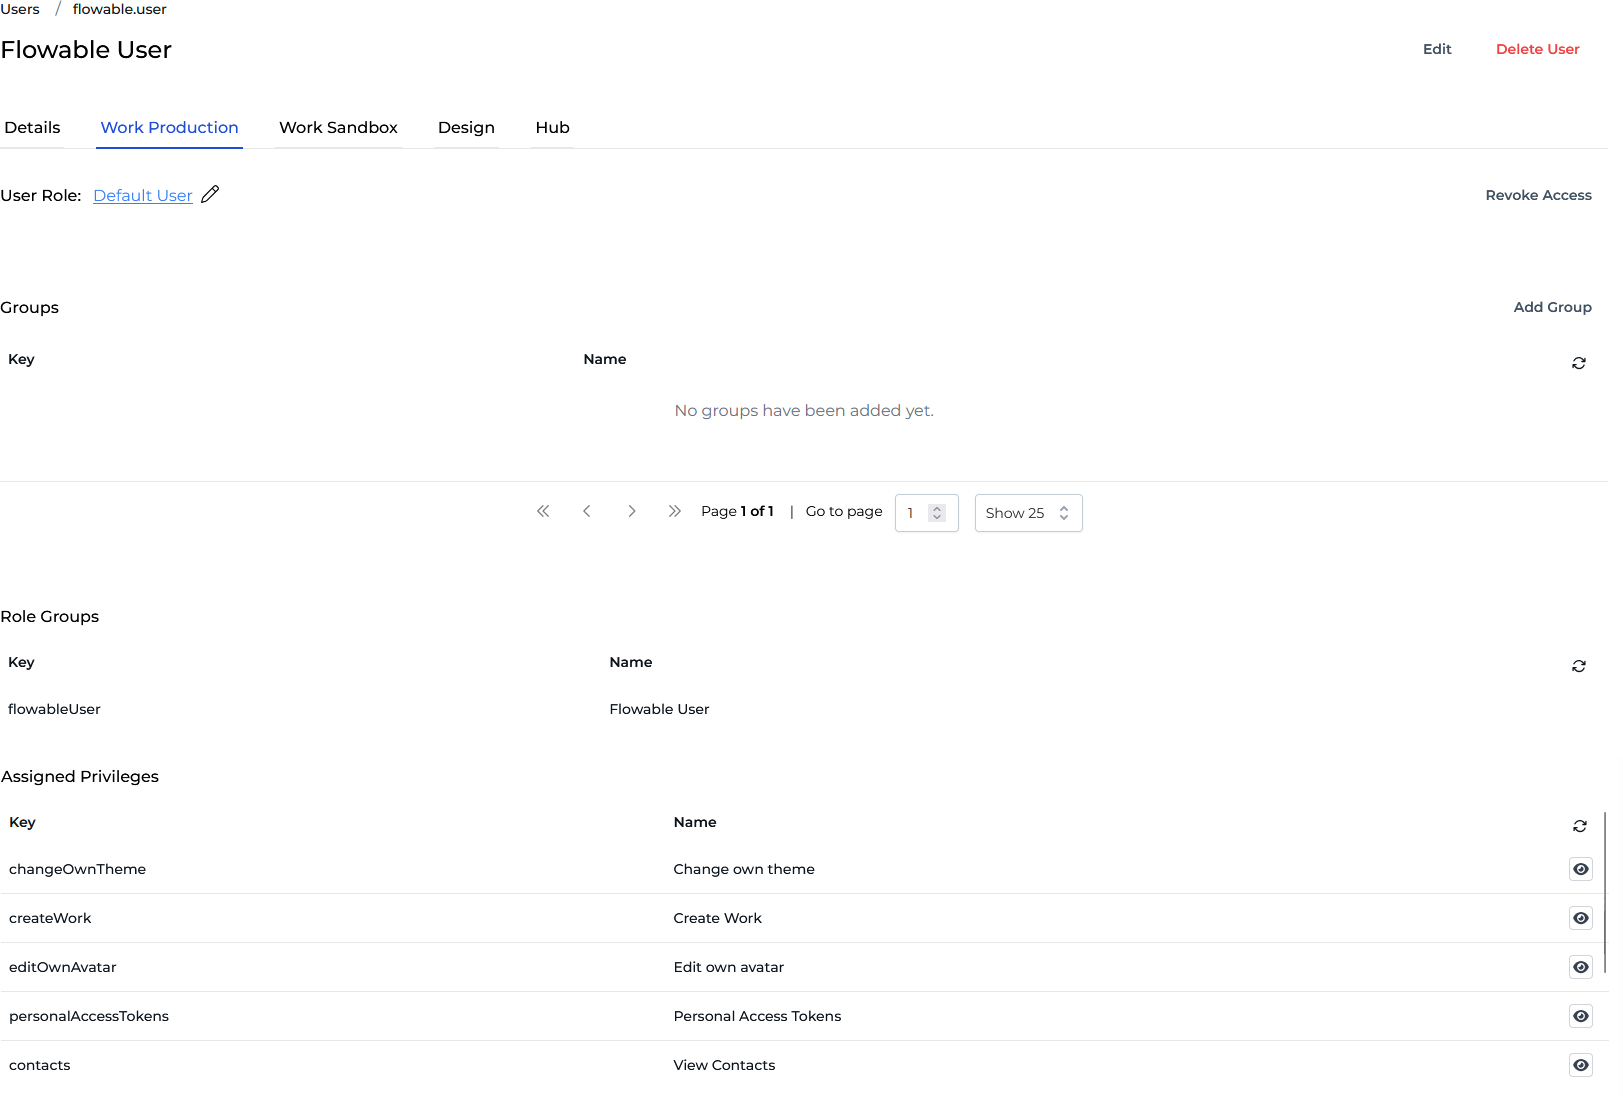1623x1096 pixels.
Task: Jump to the first page of Groups
Action: coord(543,511)
